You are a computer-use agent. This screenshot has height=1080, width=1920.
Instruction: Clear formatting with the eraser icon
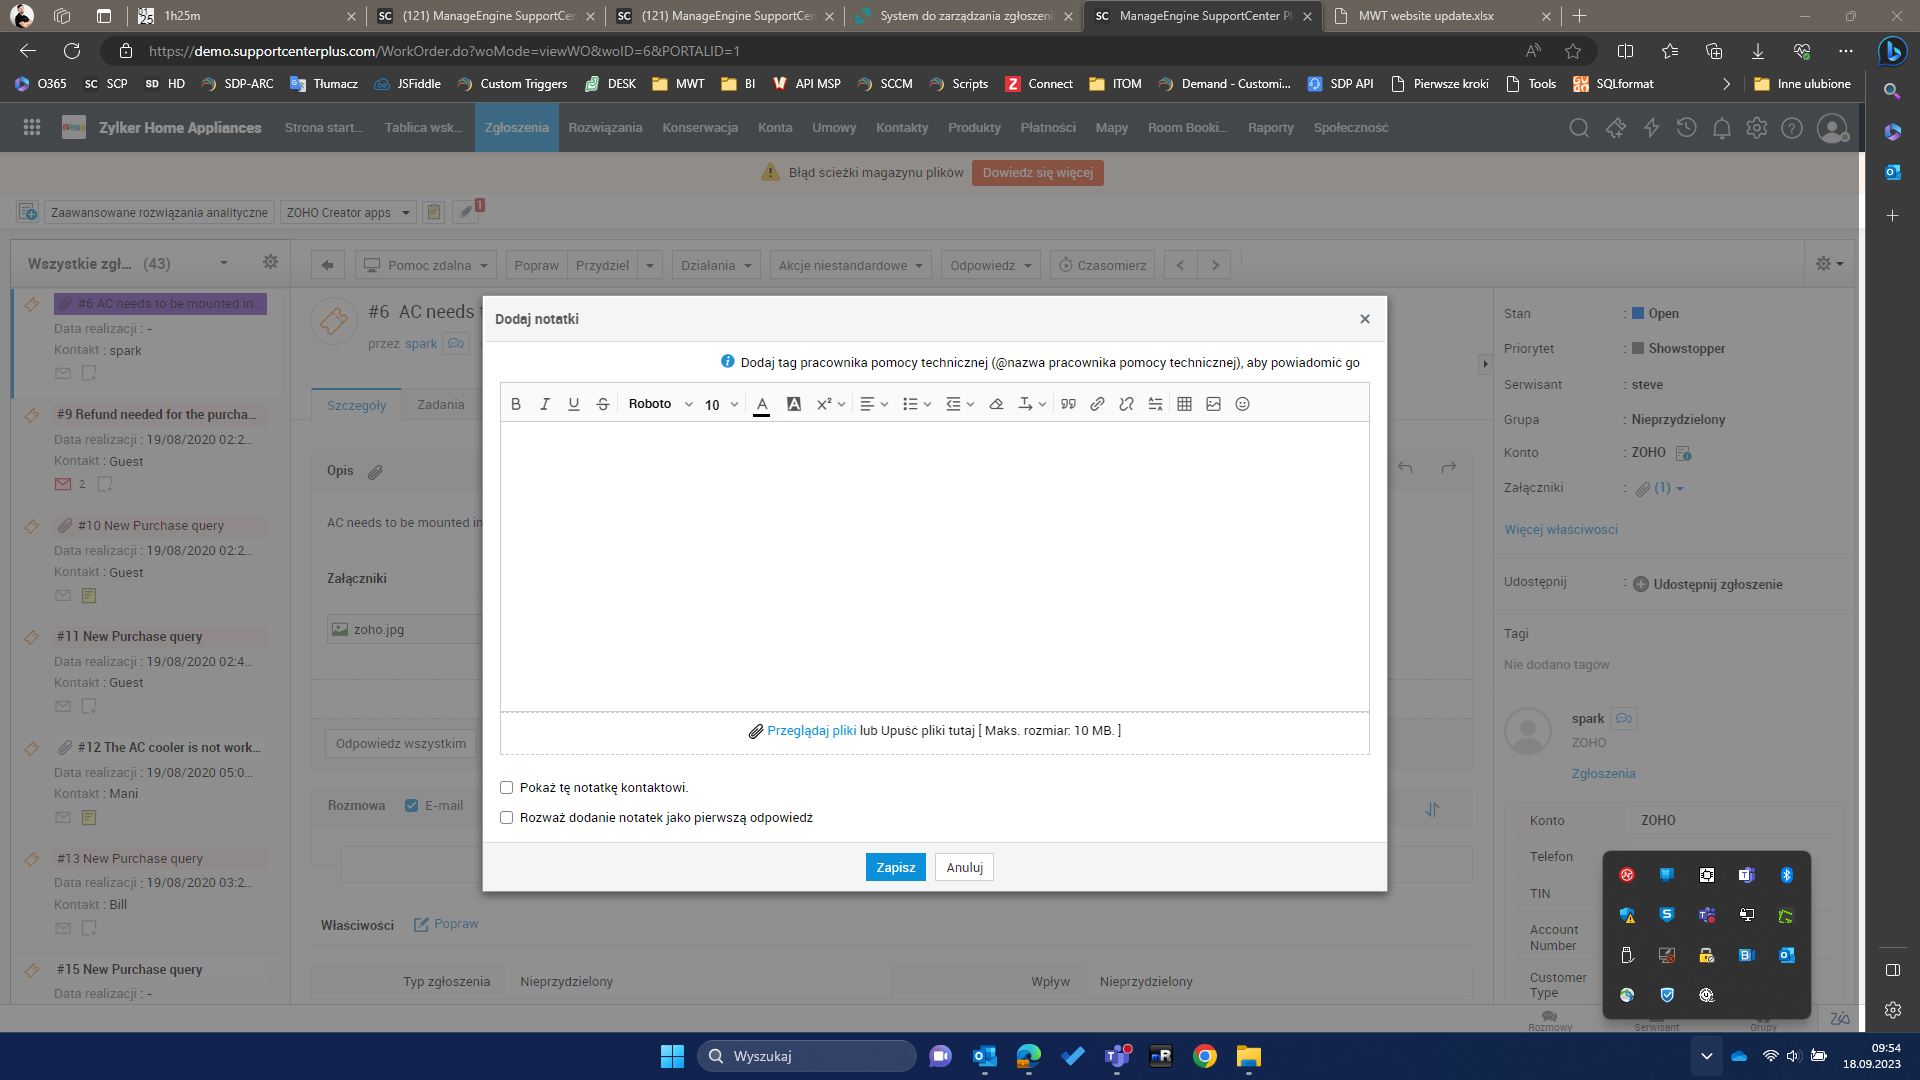click(x=996, y=404)
